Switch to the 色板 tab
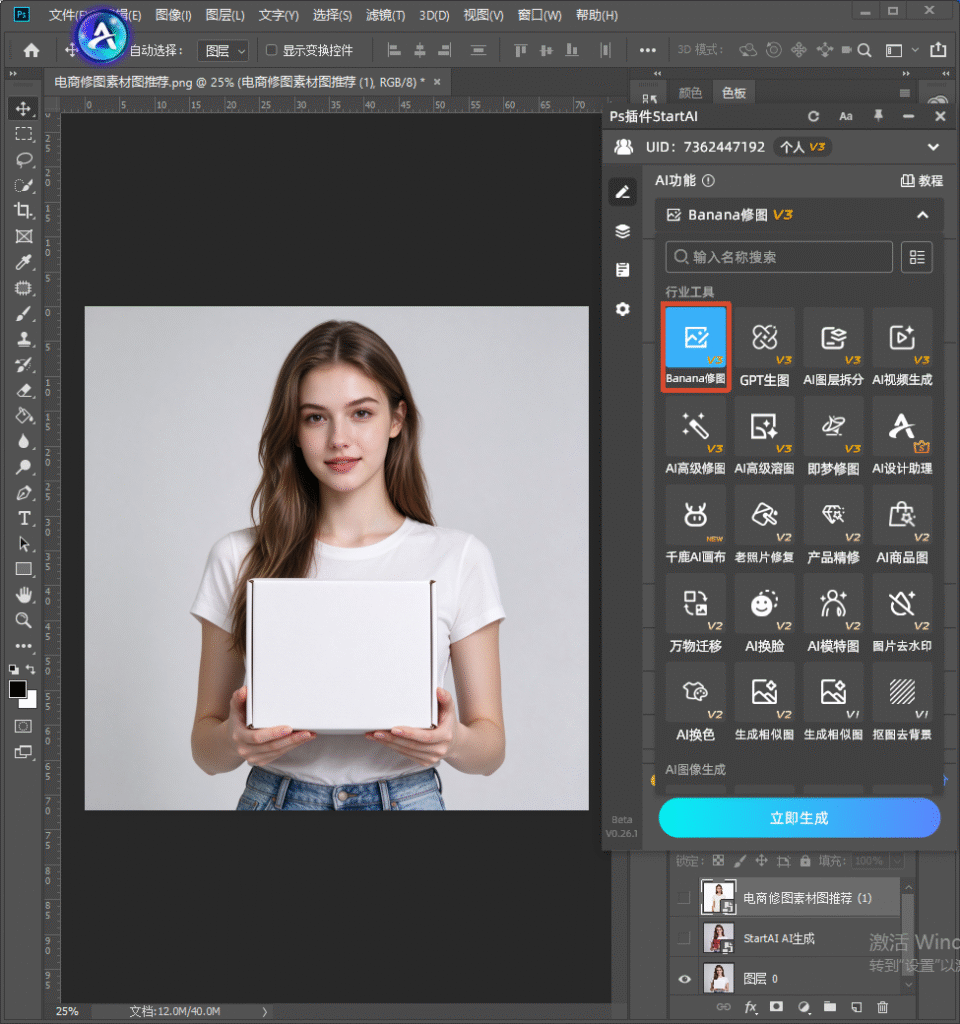 click(x=733, y=93)
